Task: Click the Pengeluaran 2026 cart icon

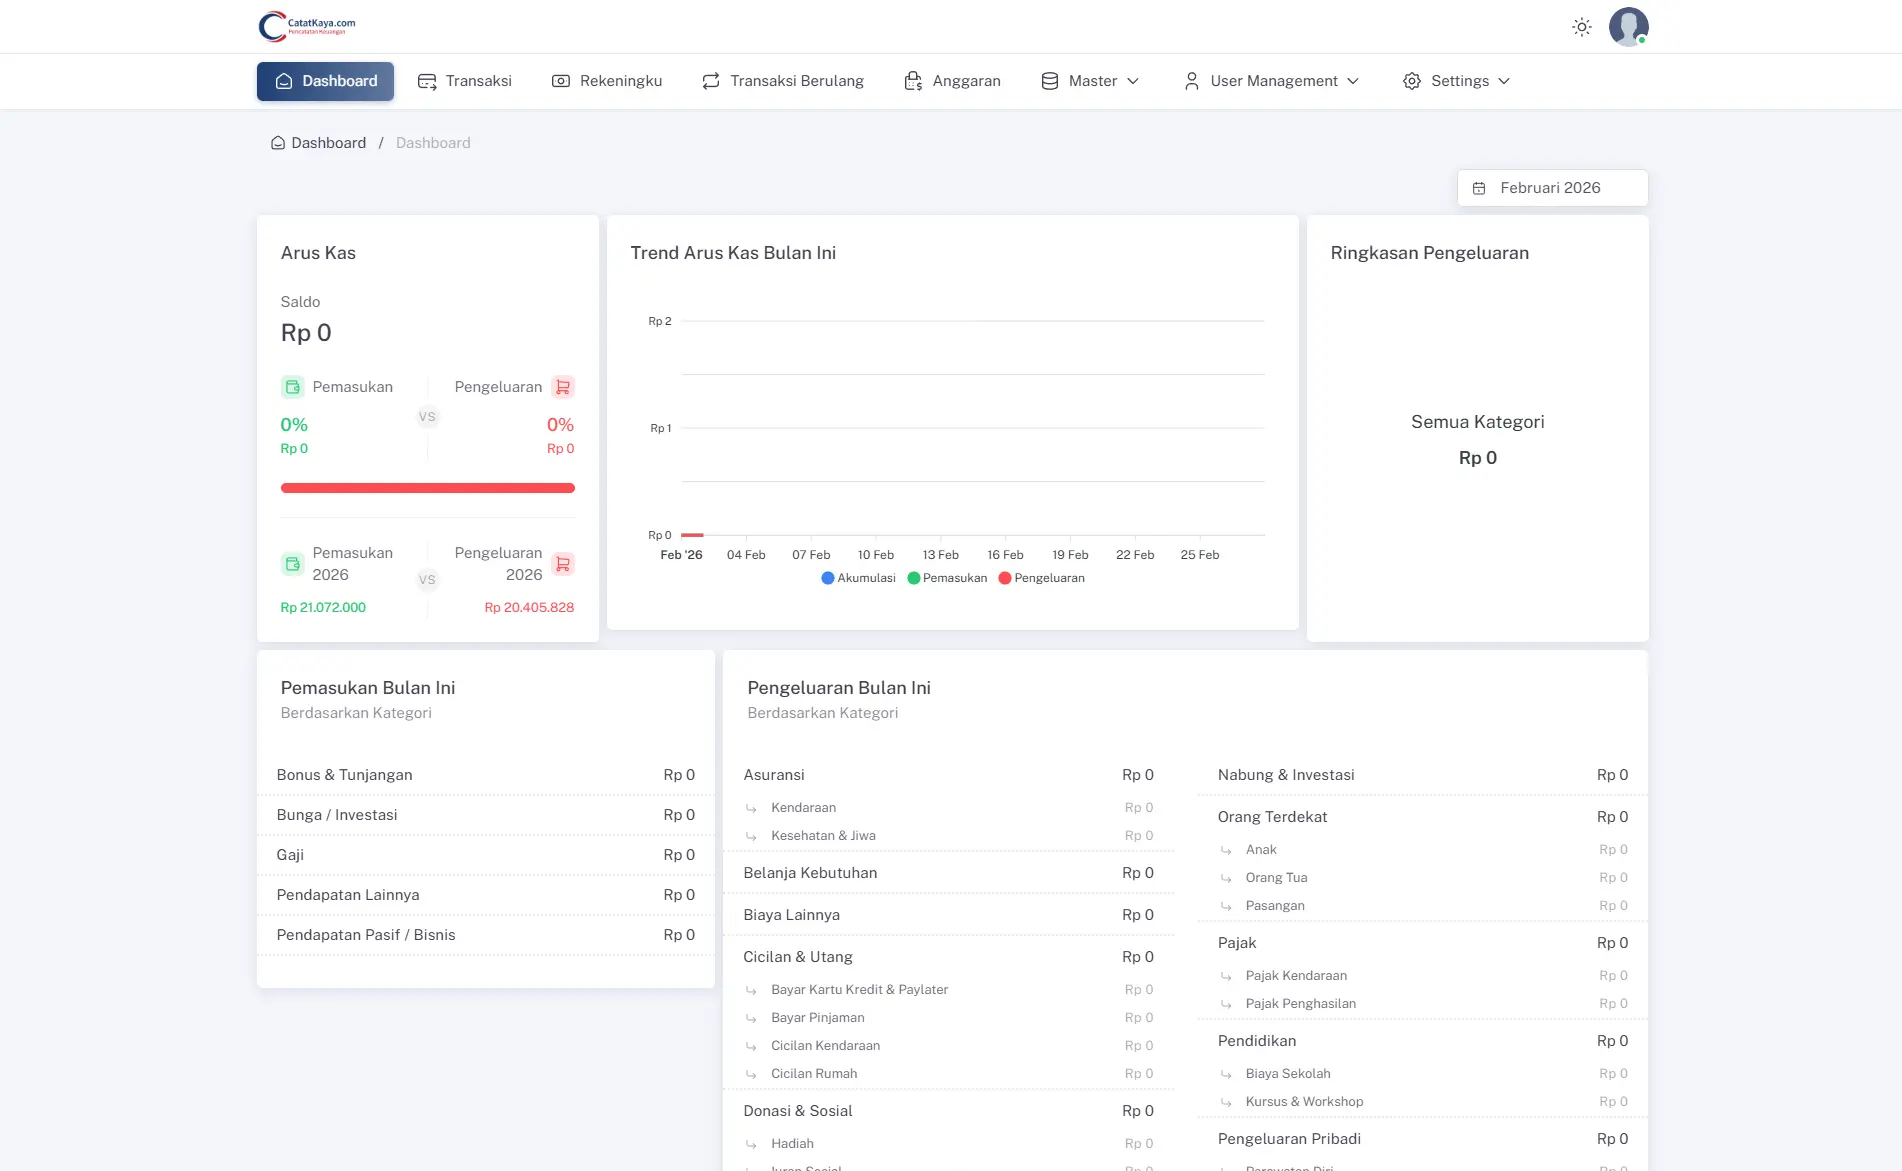Action: pos(563,564)
